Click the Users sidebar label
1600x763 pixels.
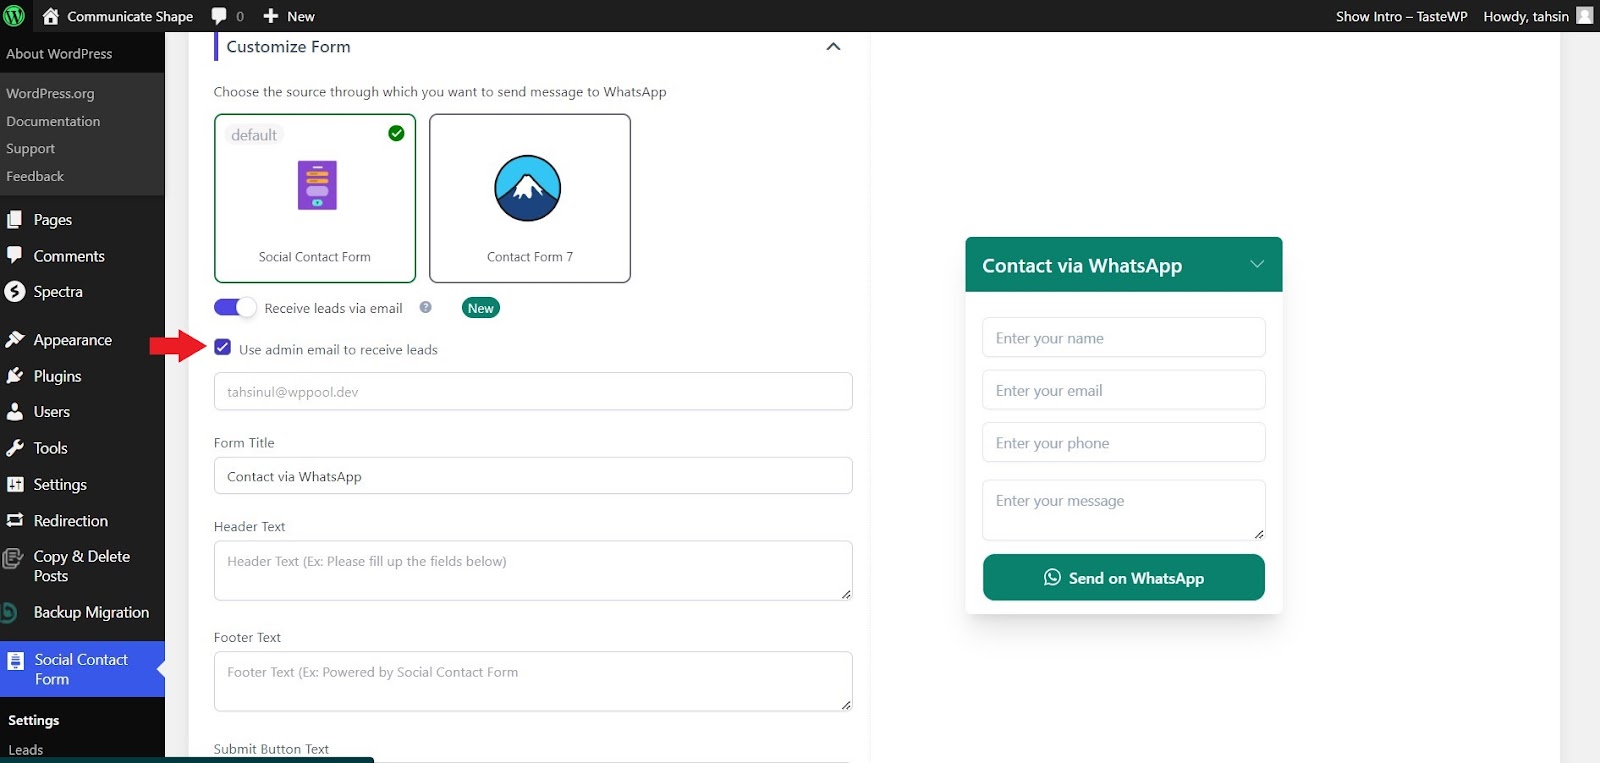tap(52, 412)
